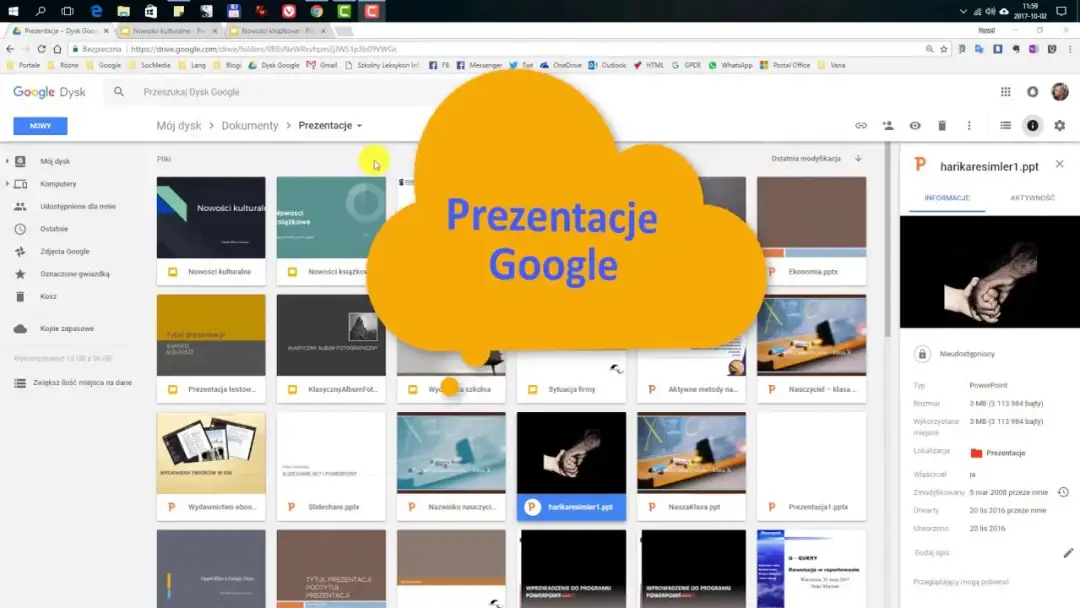Move selected file to trash
Screen dimensions: 1080x608
(x=942, y=125)
